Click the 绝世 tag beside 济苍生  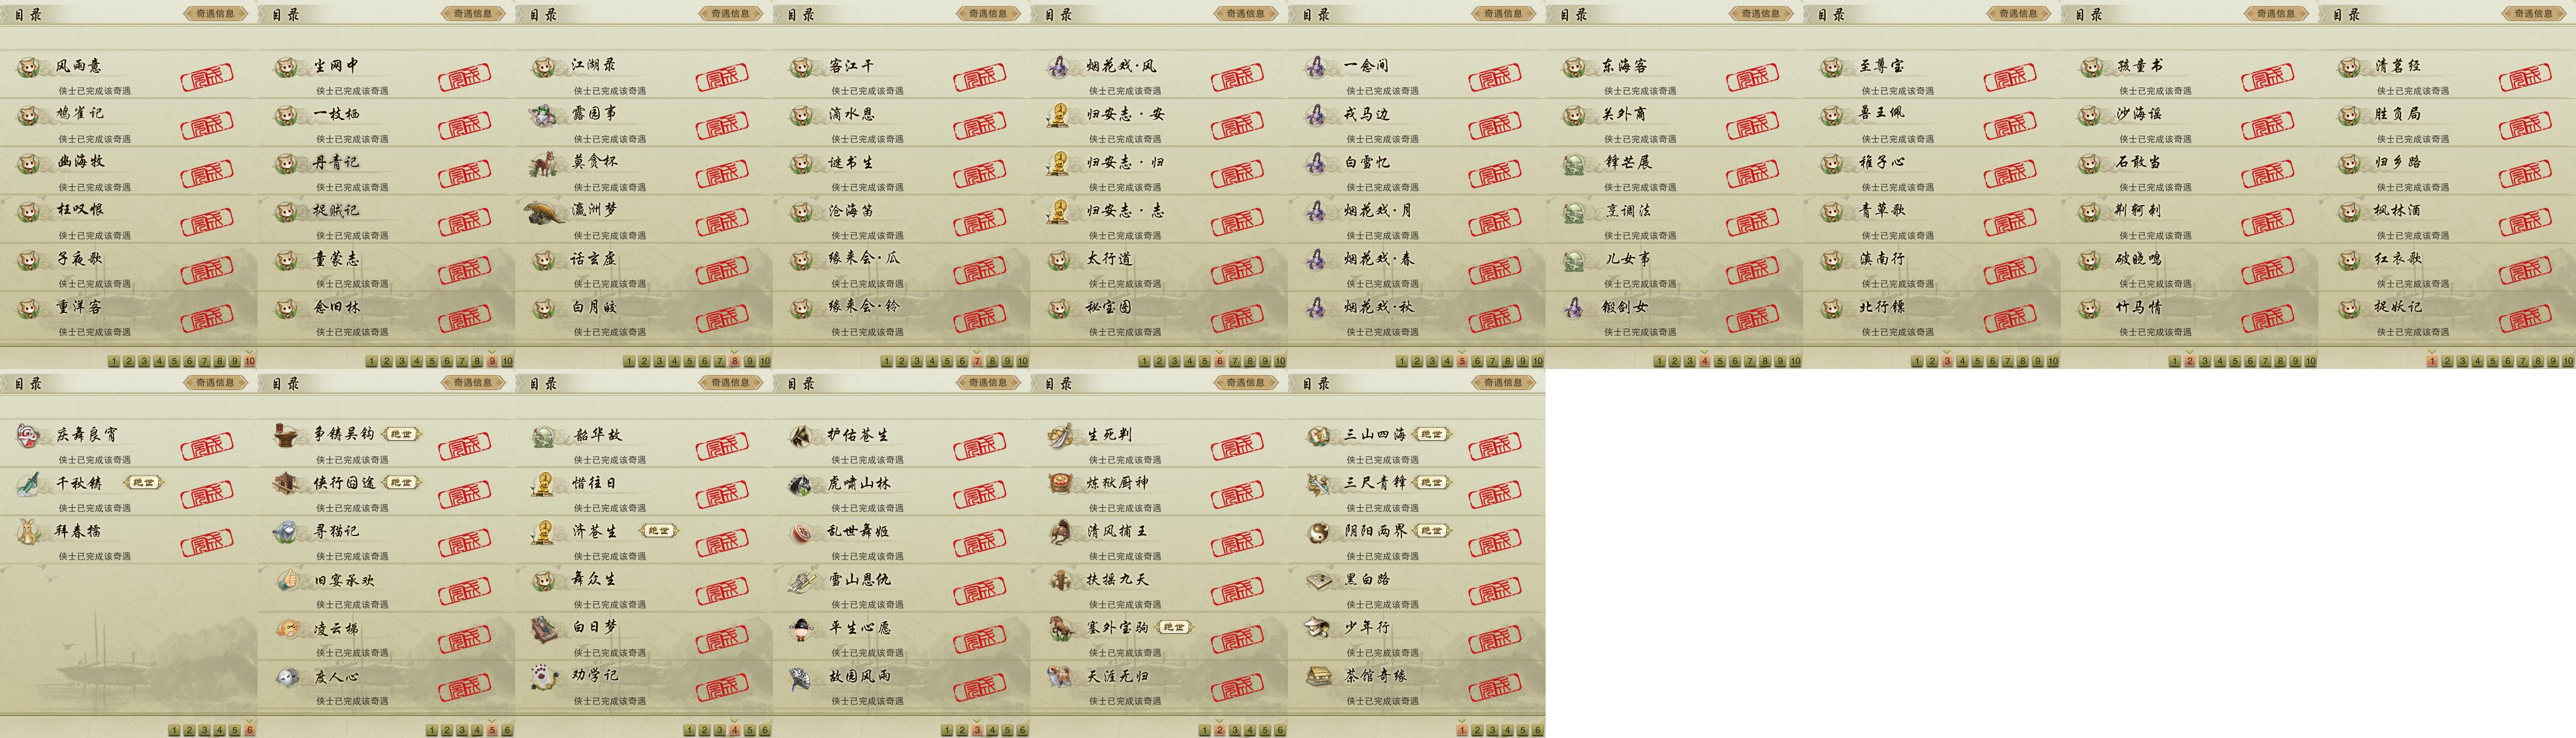(658, 531)
